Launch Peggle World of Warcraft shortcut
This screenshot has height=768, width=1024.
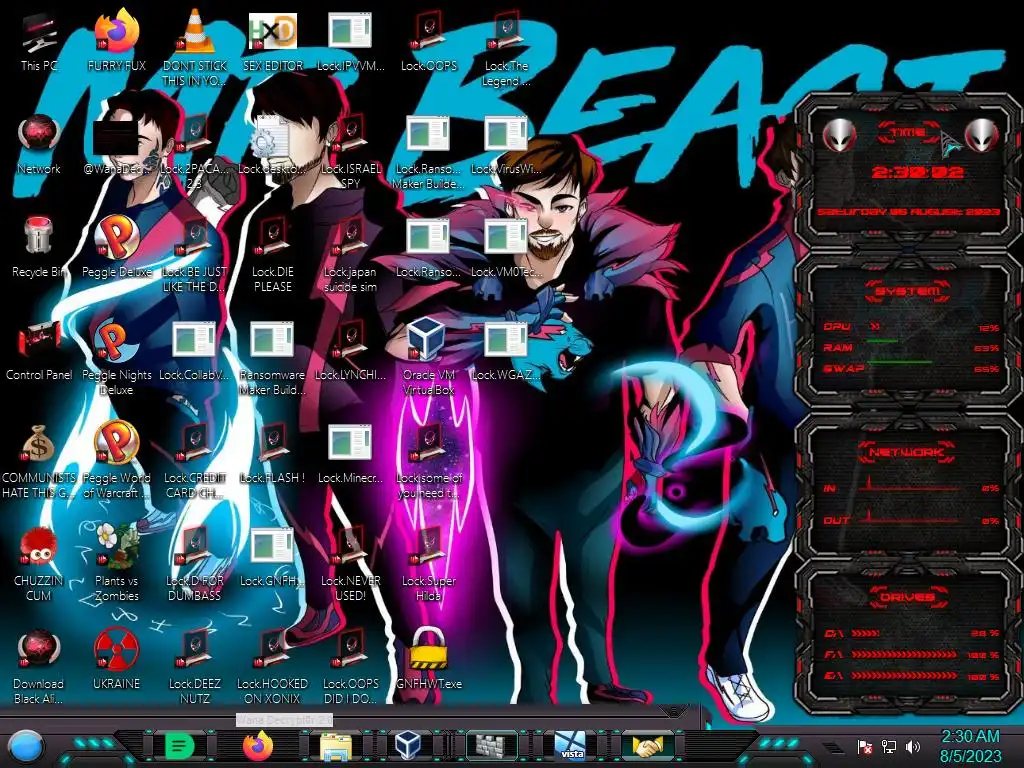(x=116, y=461)
